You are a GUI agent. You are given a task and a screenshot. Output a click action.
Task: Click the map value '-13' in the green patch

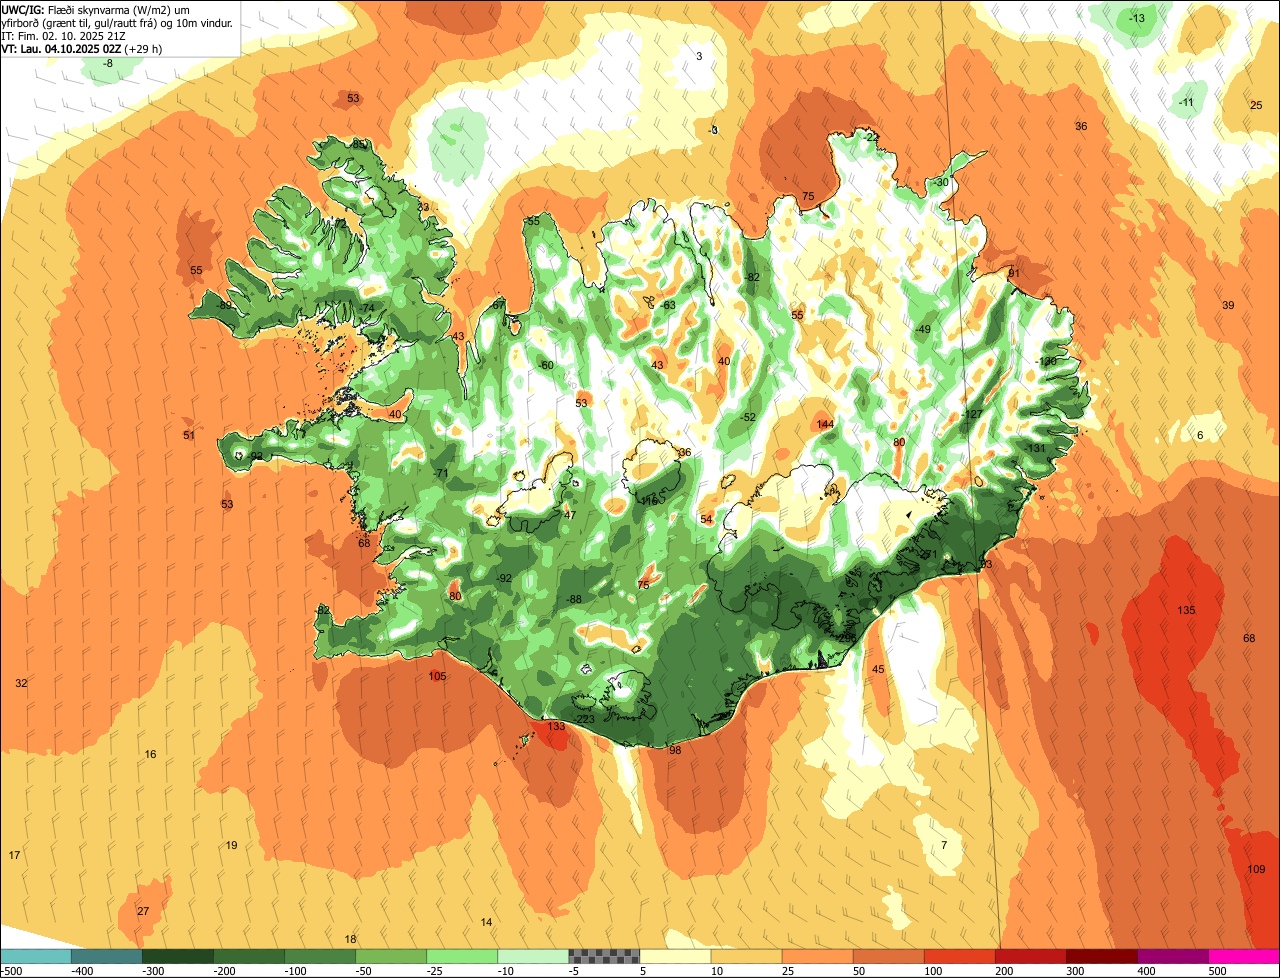[x=1137, y=19]
